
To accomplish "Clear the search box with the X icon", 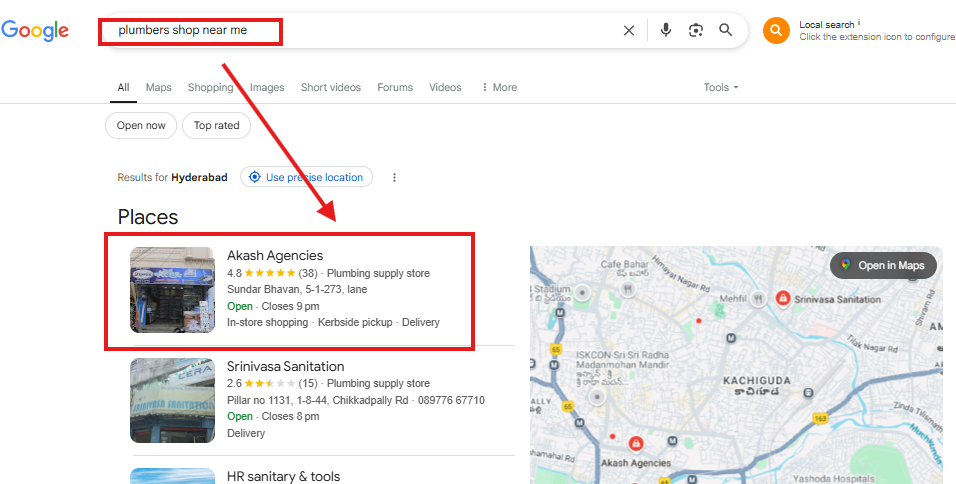I will pos(629,30).
